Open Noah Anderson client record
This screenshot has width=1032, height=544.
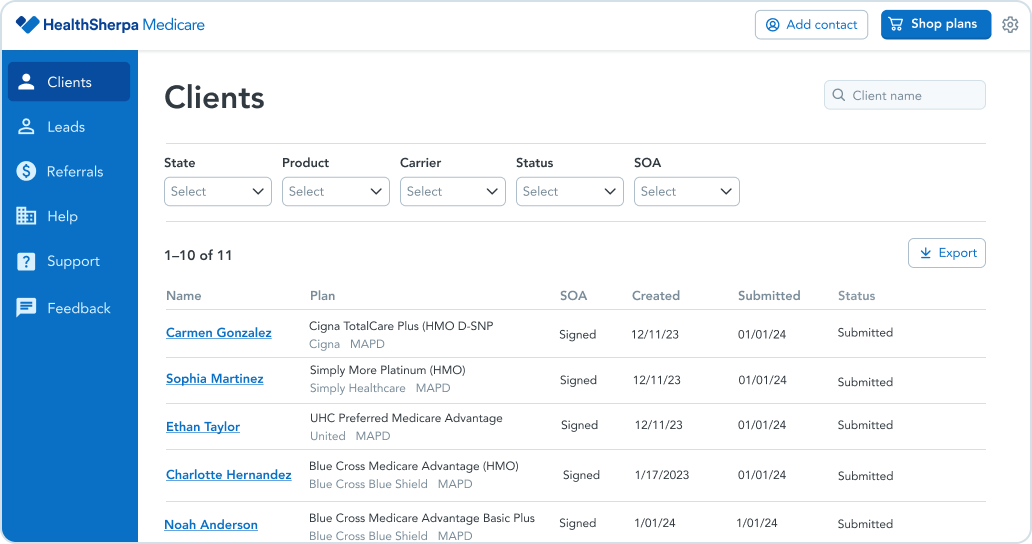[211, 524]
